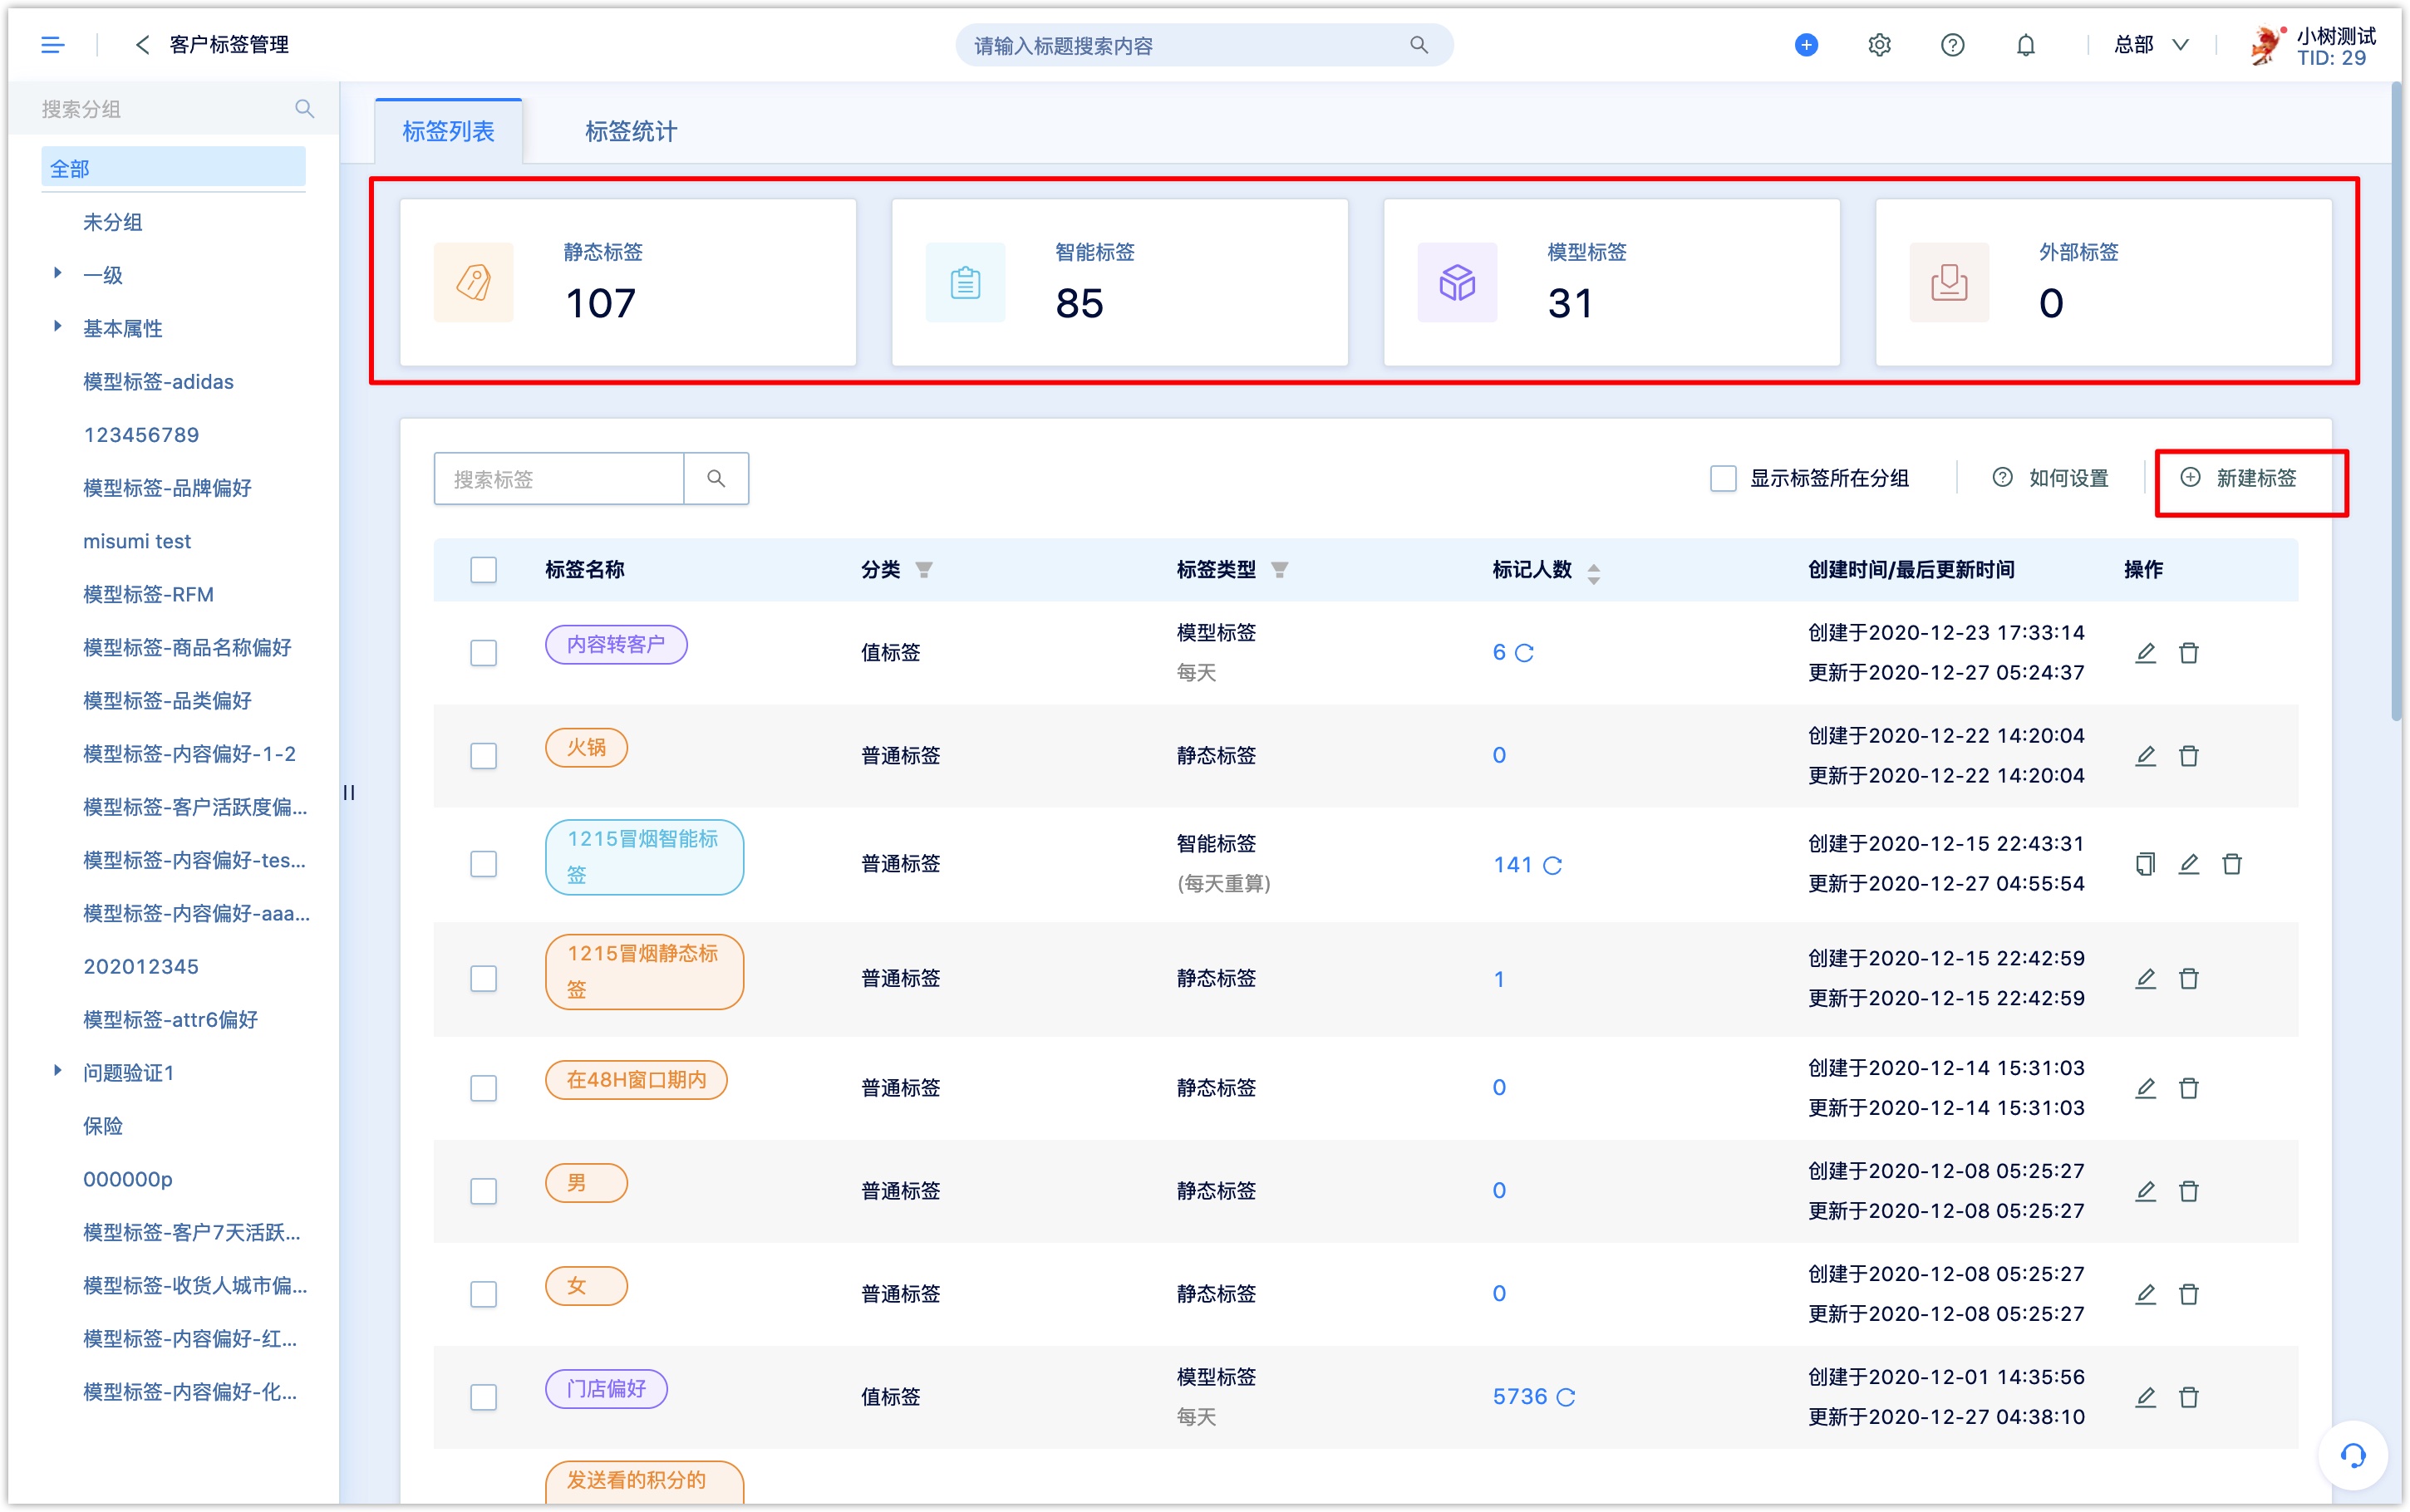This screenshot has height=1512, width=2410.
Task: Click the blue plus icon in header
Action: pyautogui.click(x=1806, y=45)
